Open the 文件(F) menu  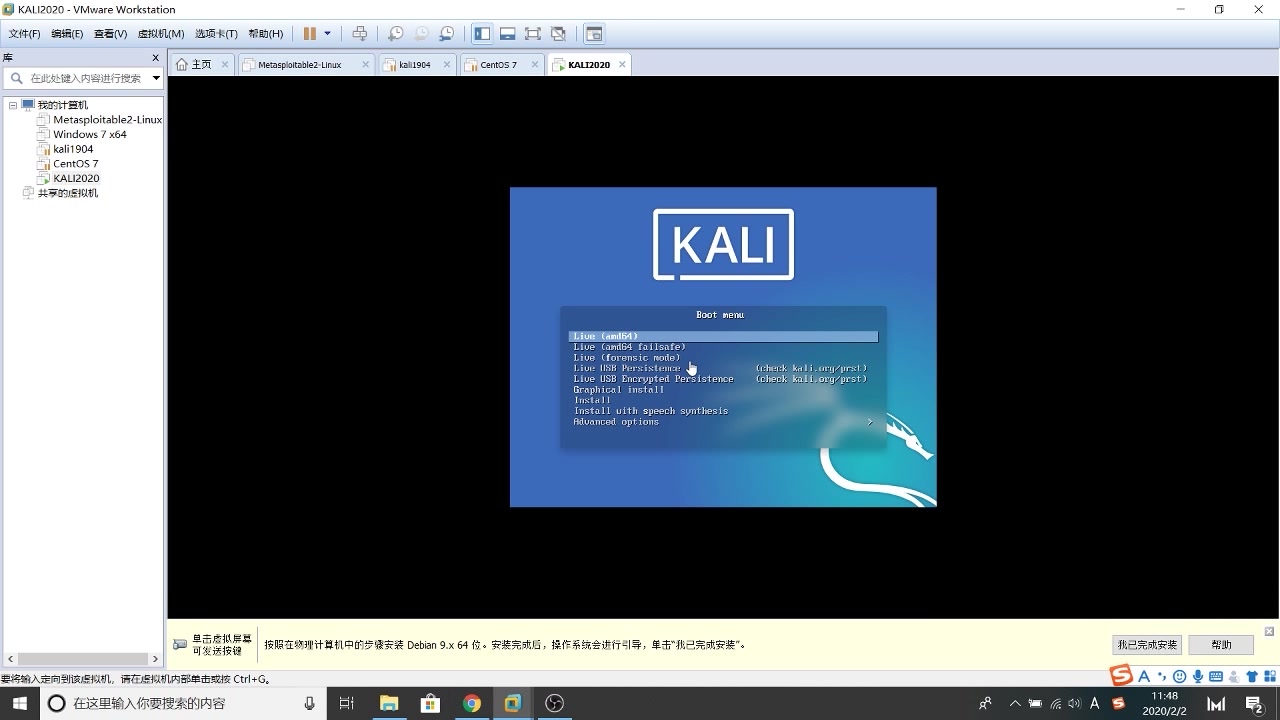(x=24, y=33)
